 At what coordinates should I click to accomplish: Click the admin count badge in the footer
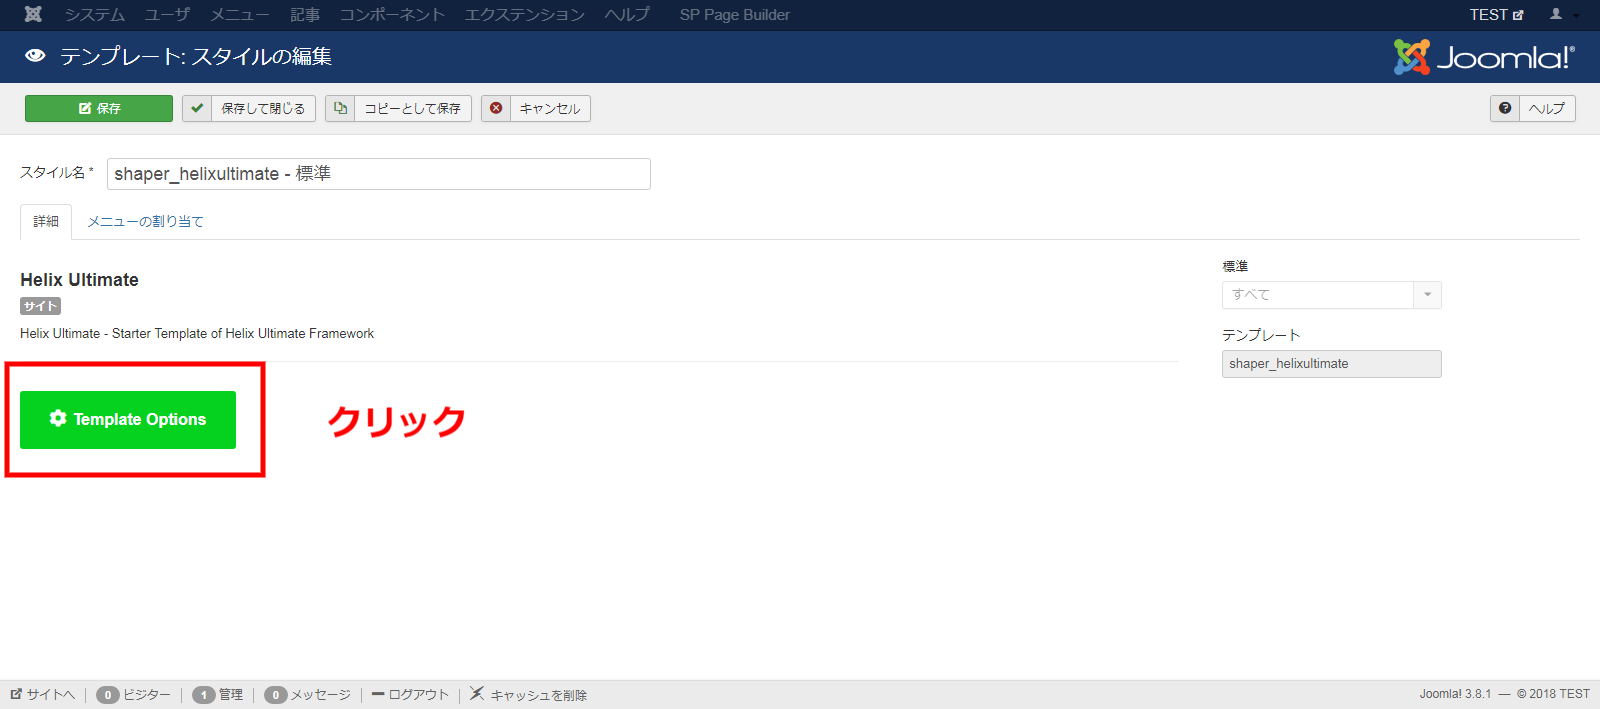[204, 695]
